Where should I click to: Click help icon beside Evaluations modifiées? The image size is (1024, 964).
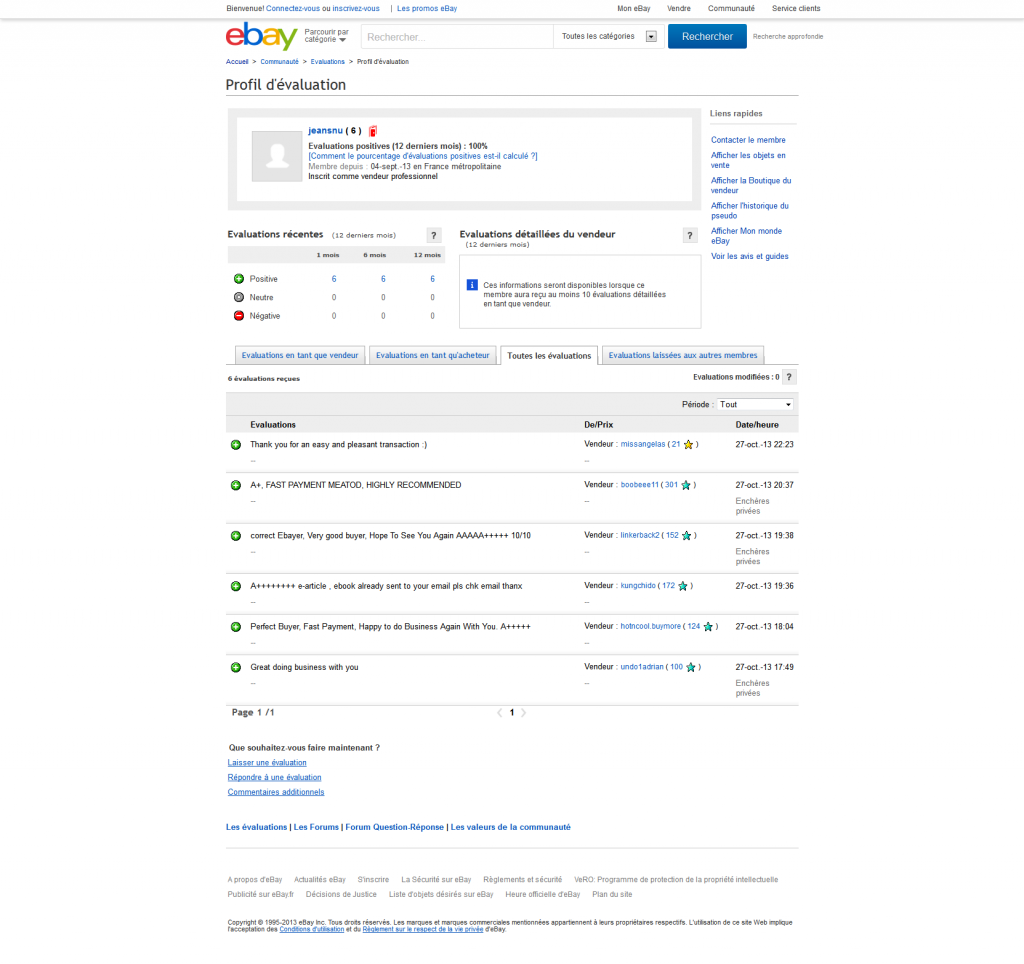point(789,377)
